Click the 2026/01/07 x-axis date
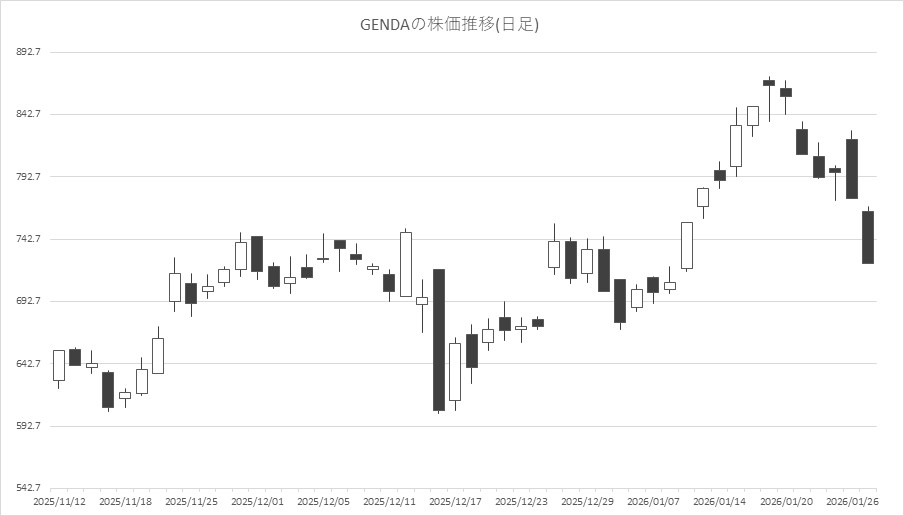This screenshot has height=516, width=904. 653,501
